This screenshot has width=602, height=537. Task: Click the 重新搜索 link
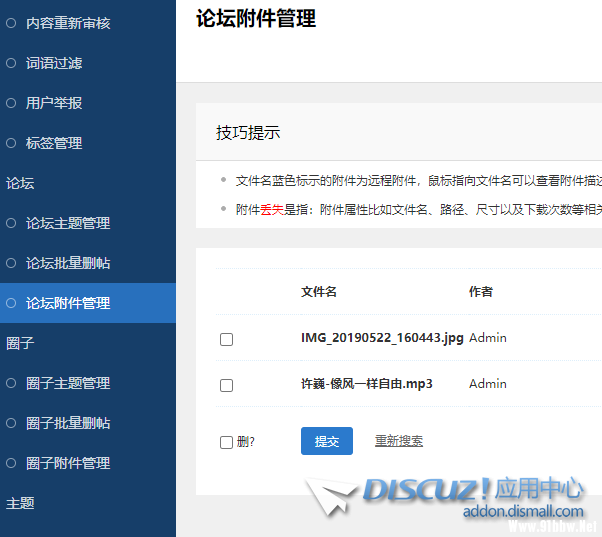click(398, 441)
